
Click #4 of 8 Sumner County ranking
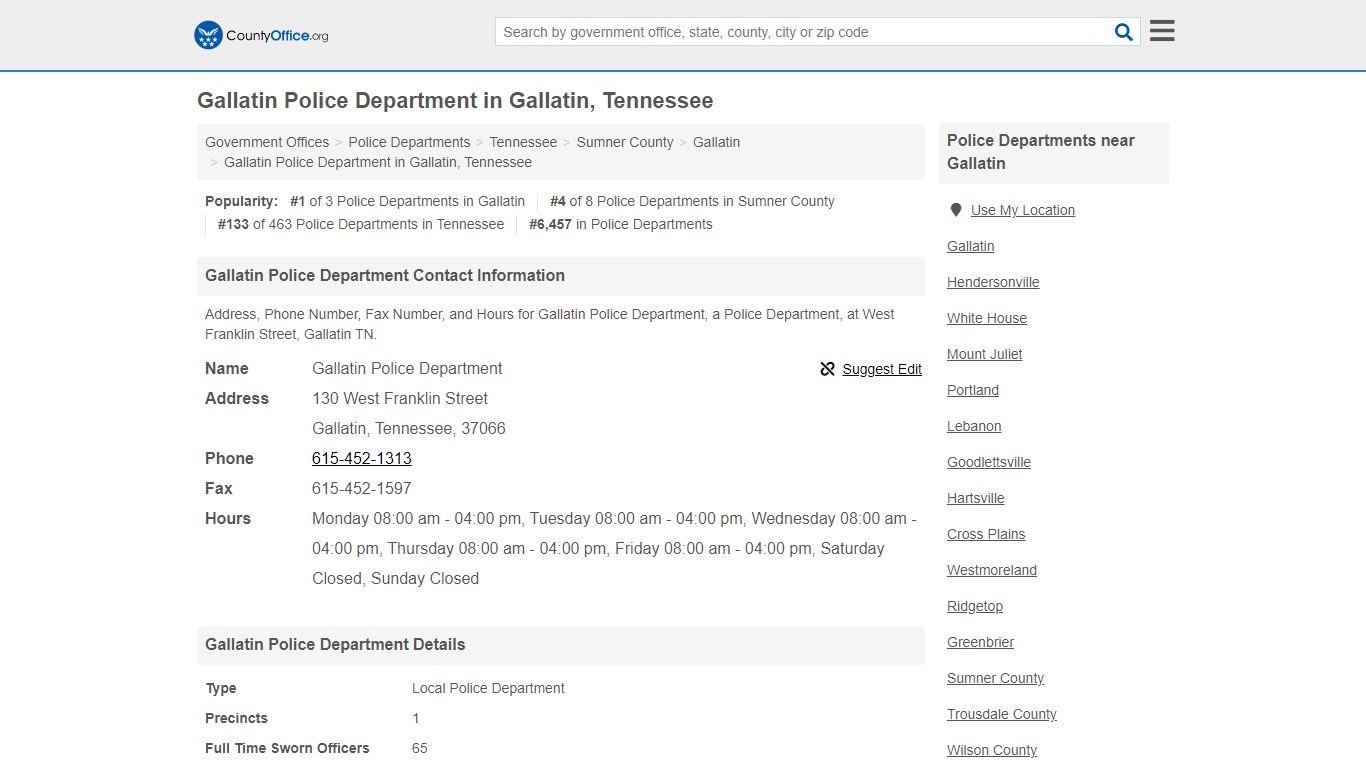(x=692, y=201)
